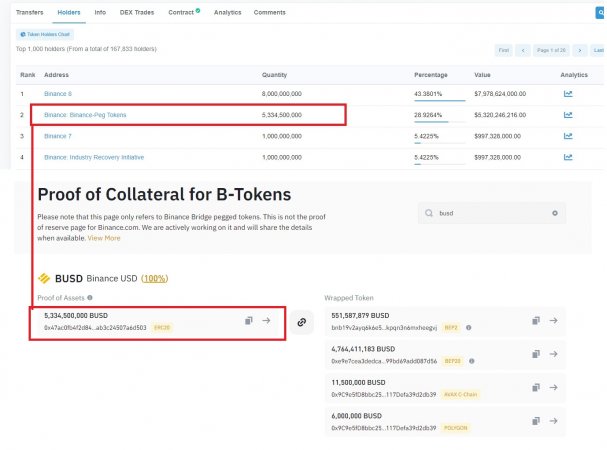Click the 5,334,500,000 BUSD amount text

point(76,316)
